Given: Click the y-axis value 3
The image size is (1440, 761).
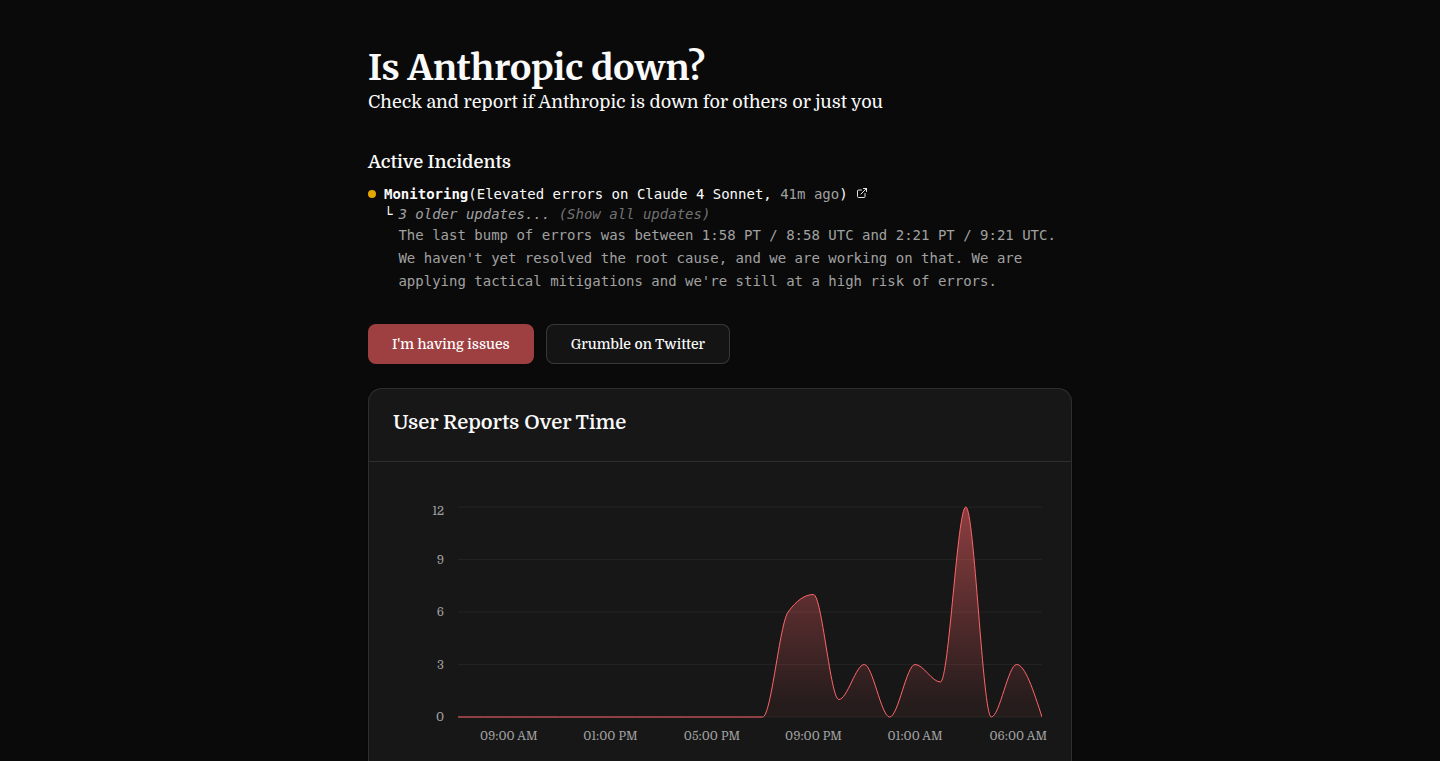Looking at the screenshot, I should [440, 664].
